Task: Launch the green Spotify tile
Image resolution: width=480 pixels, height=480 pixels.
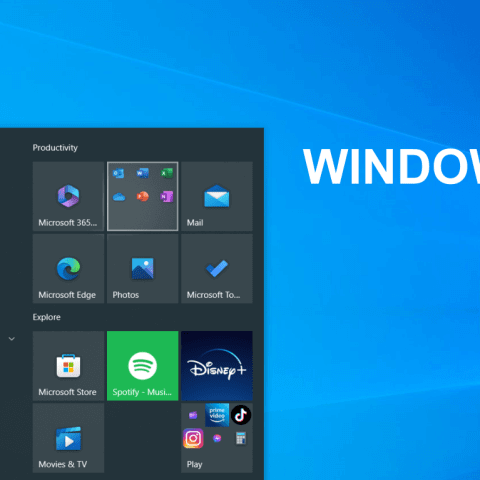Action: 143,366
